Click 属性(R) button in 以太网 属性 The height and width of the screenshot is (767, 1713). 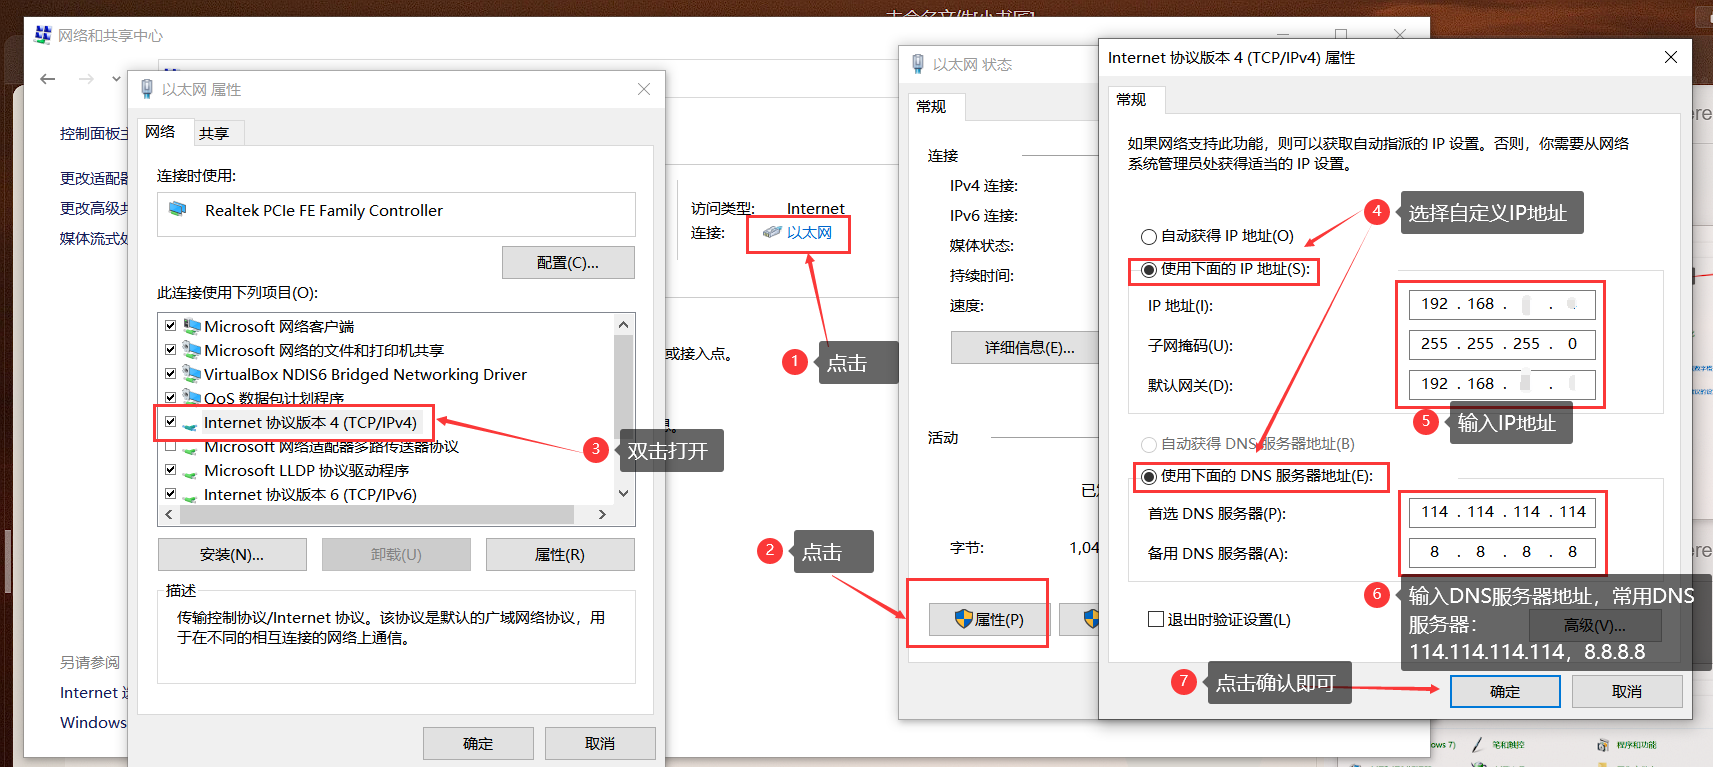(560, 554)
